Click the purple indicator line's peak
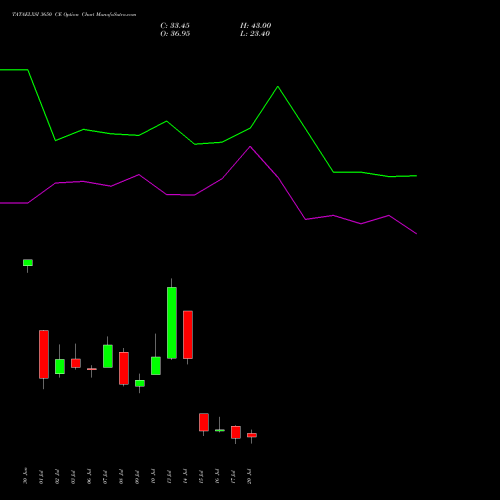This screenshot has width=500, height=500. pos(250,147)
